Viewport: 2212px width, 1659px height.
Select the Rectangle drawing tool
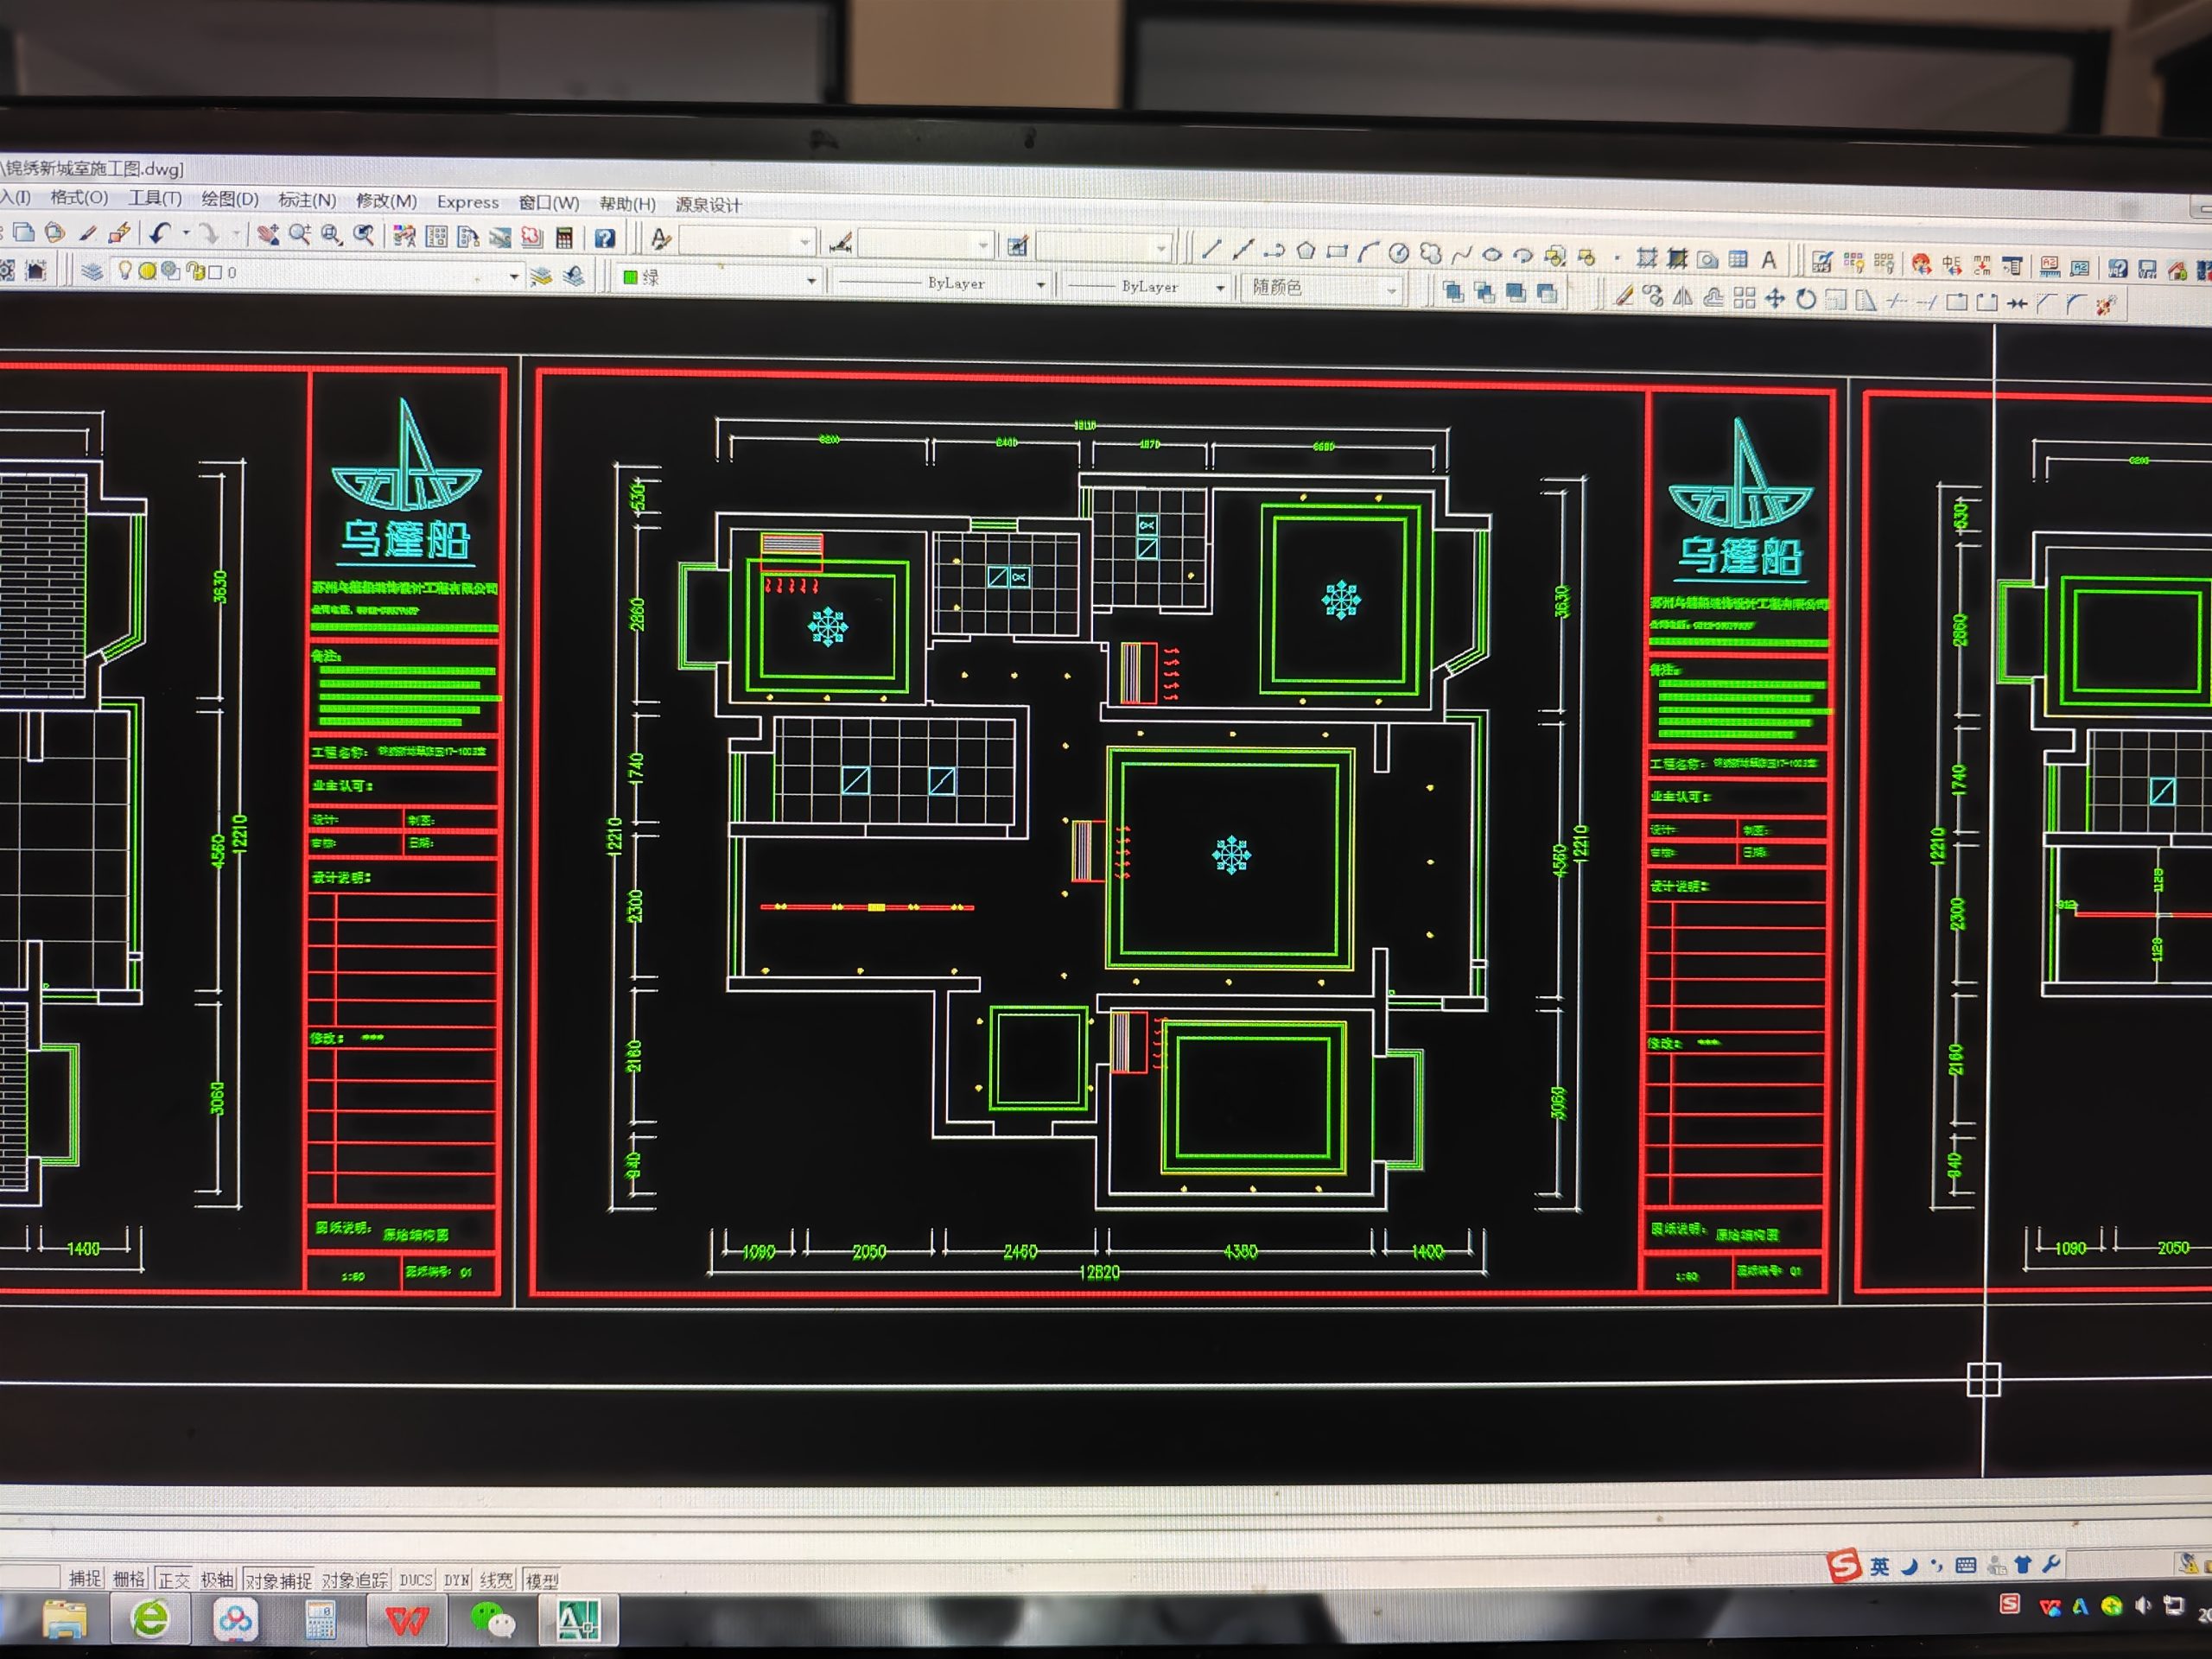(1337, 252)
